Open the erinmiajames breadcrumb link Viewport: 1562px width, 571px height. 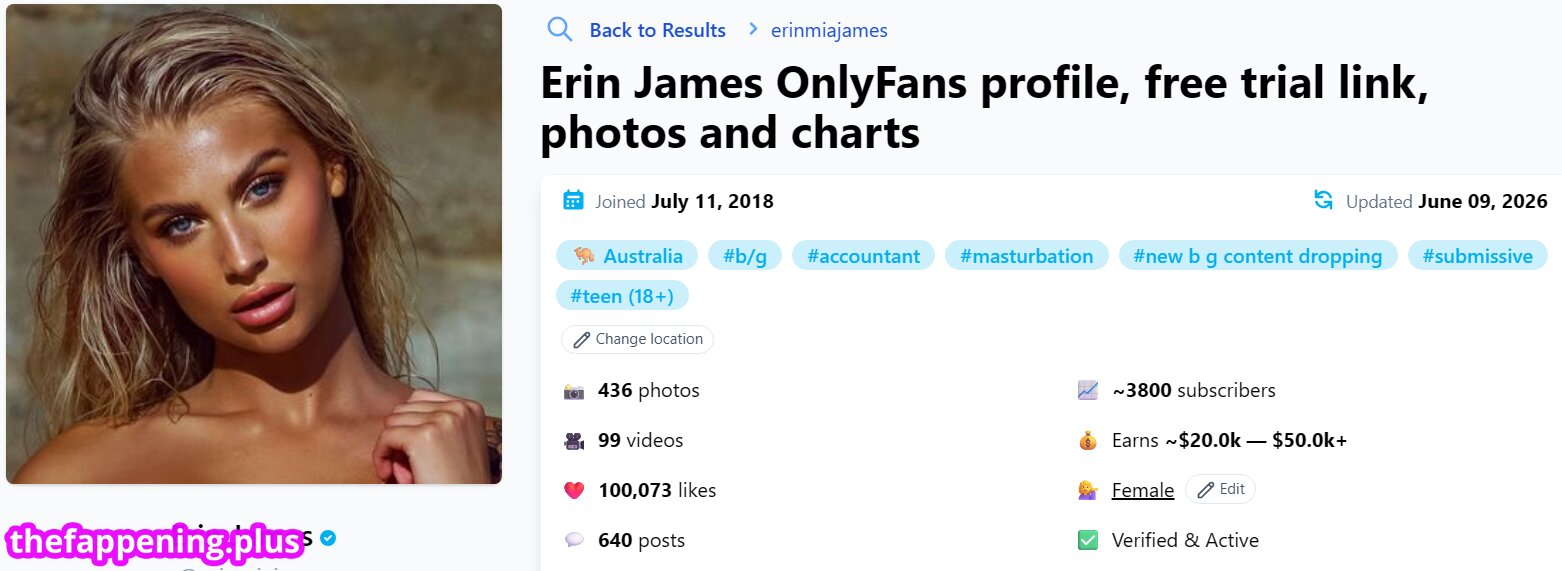click(829, 30)
